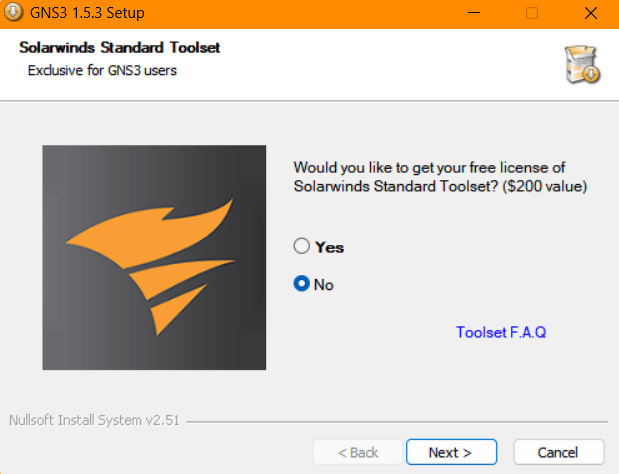This screenshot has height=474, width=619.
Task: Click the 'Nullsoft Install System v2.51' text
Action: click(94, 420)
